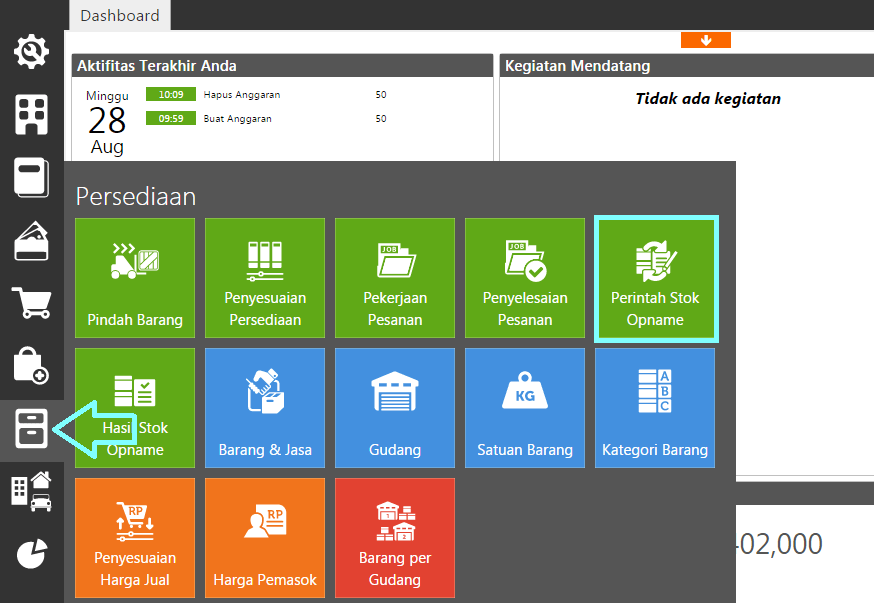This screenshot has width=874, height=603.
Task: Open the Penyelesaian Pesanan tile
Action: [x=525, y=278]
